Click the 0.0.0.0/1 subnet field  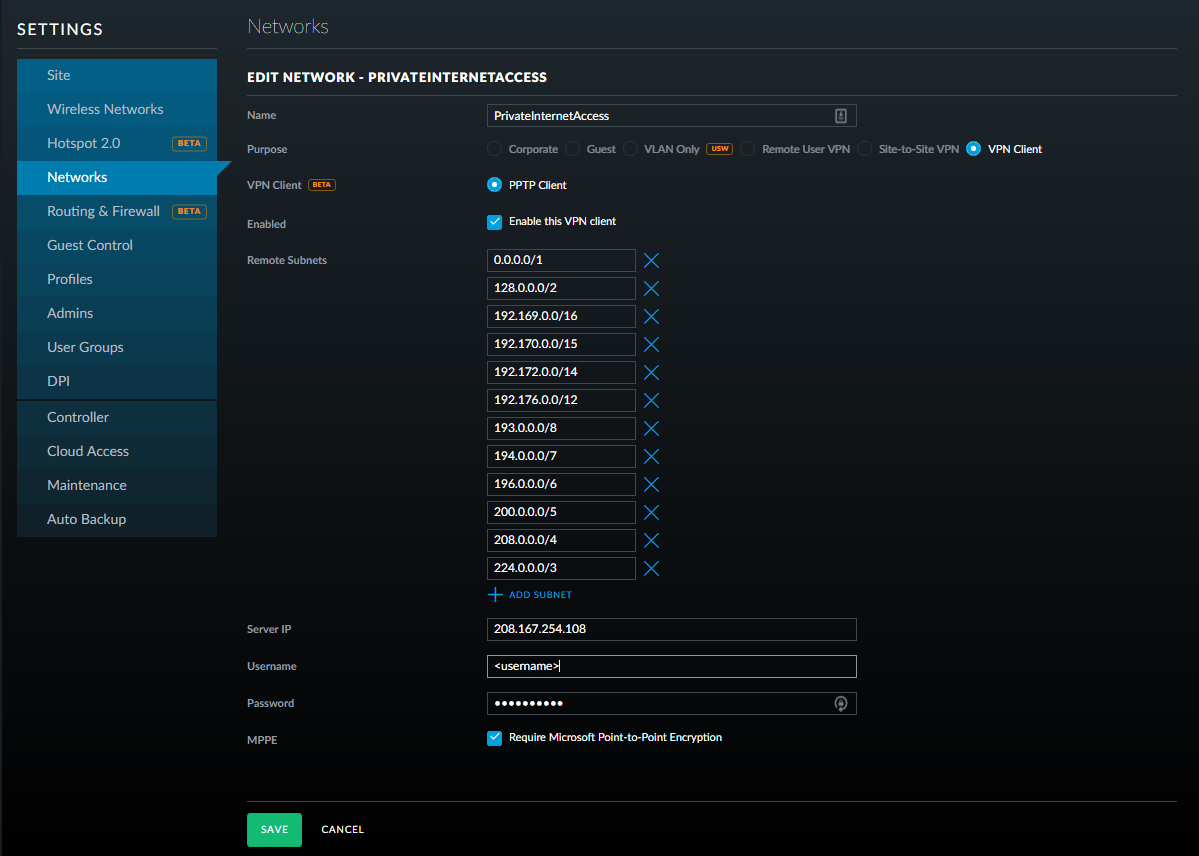tap(561, 260)
